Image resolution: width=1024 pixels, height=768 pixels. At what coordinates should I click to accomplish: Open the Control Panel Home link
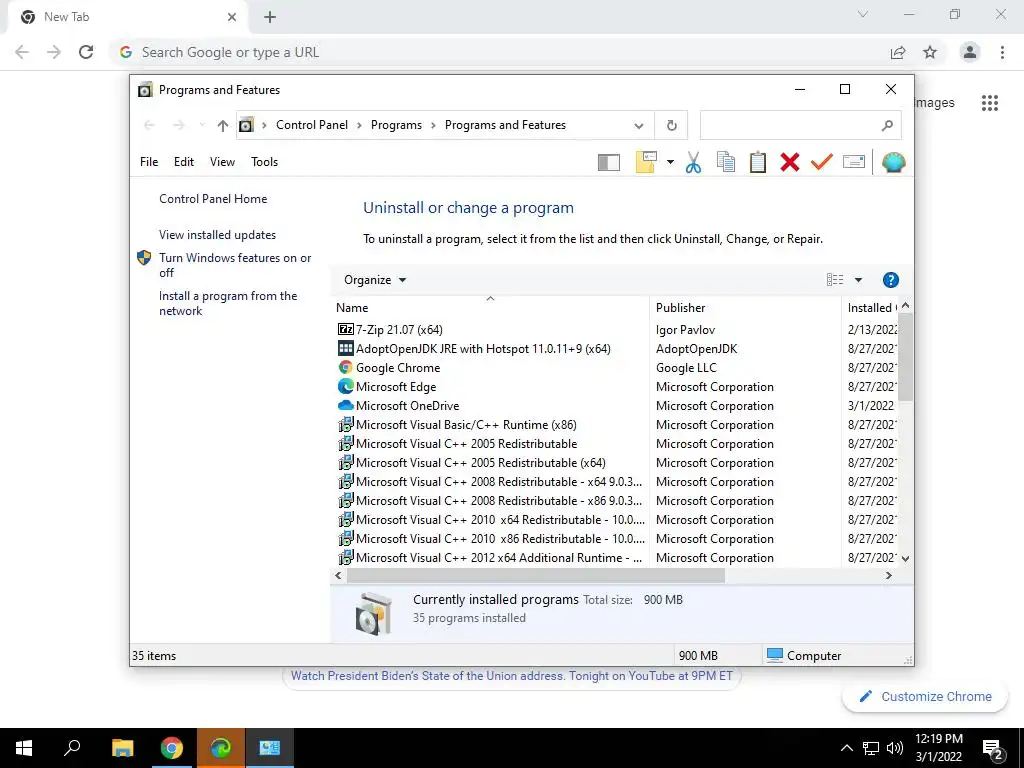click(213, 199)
